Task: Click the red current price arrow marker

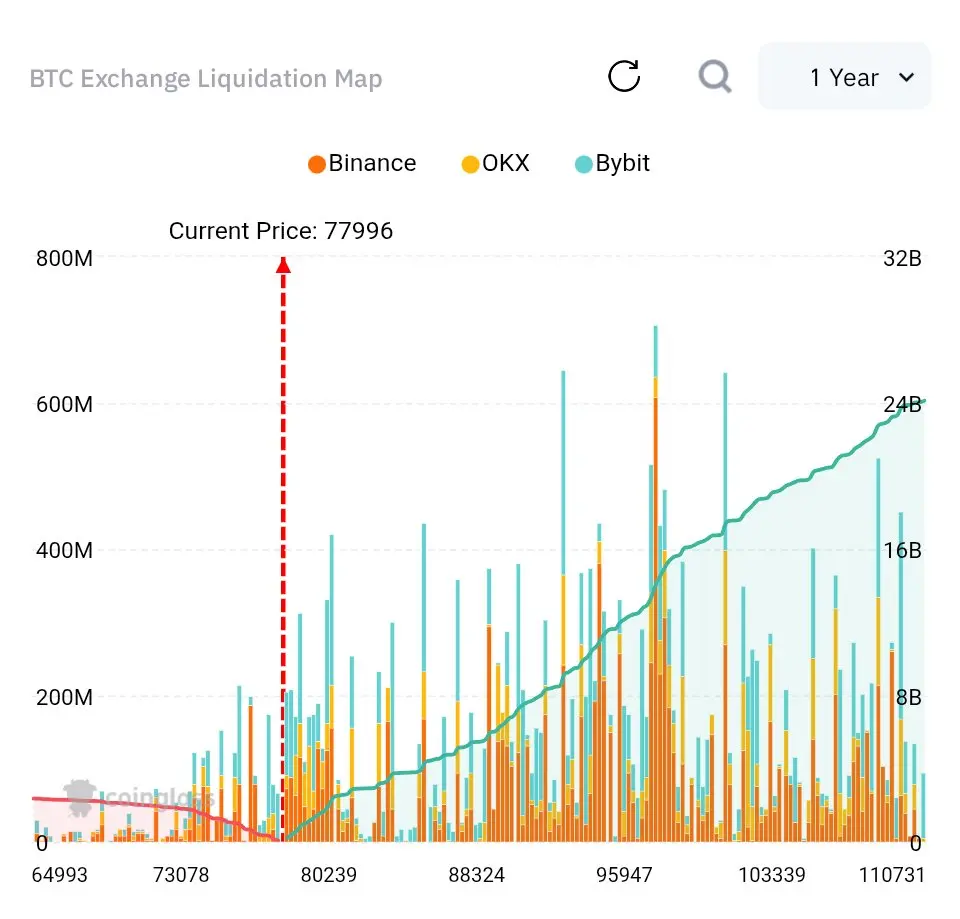Action: [x=283, y=265]
